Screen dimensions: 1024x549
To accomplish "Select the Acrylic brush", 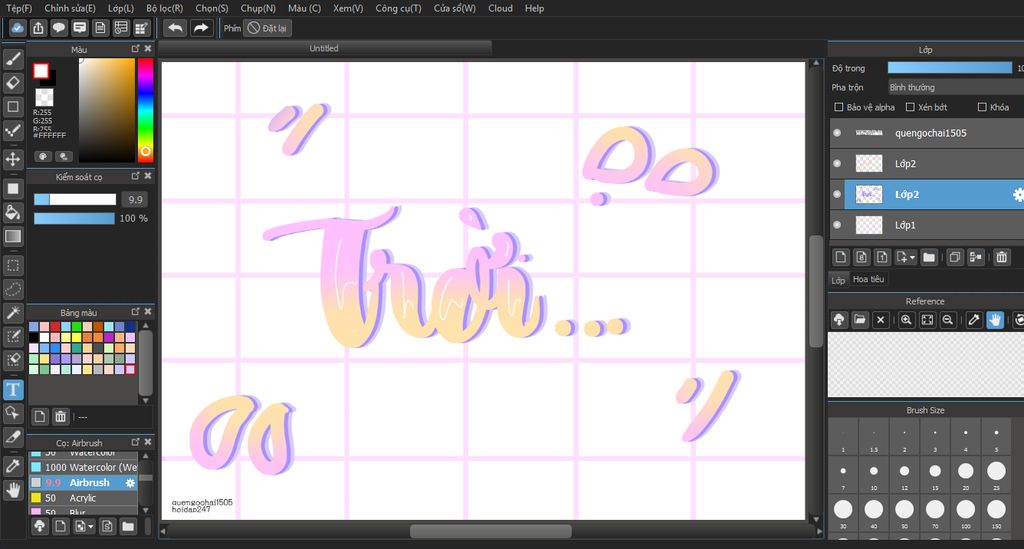I will (x=83, y=498).
